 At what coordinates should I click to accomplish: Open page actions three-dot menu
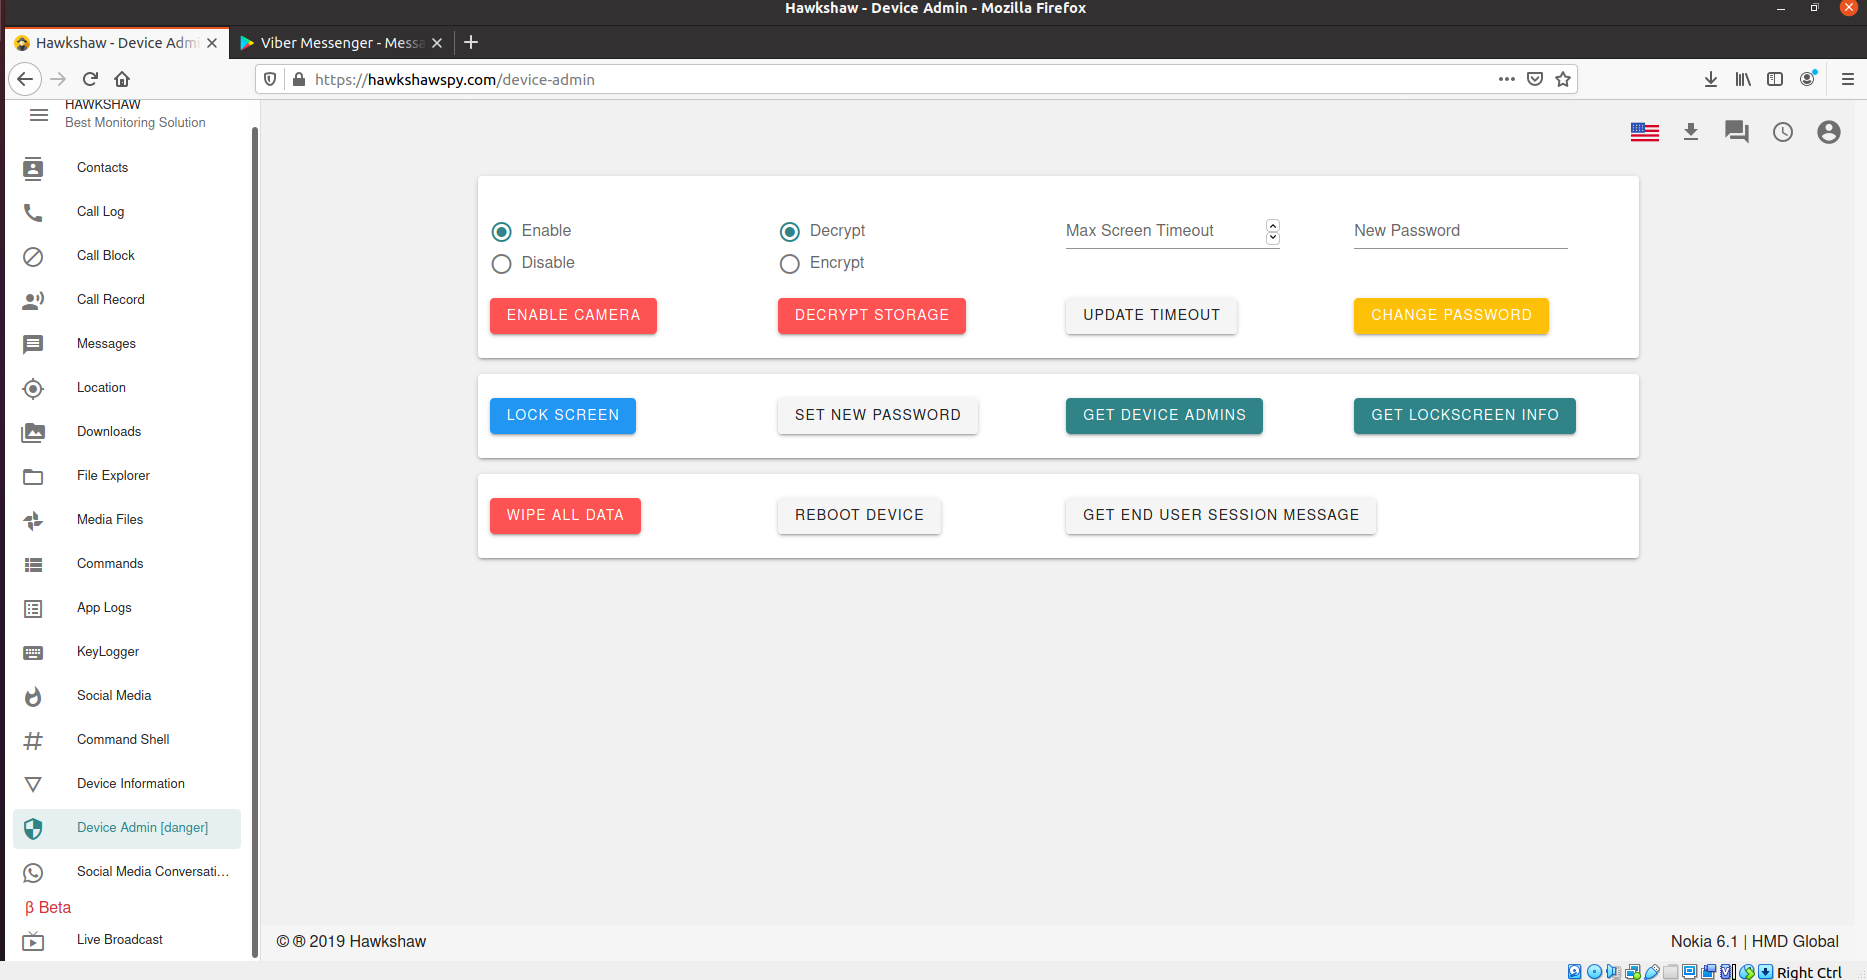[x=1507, y=79]
